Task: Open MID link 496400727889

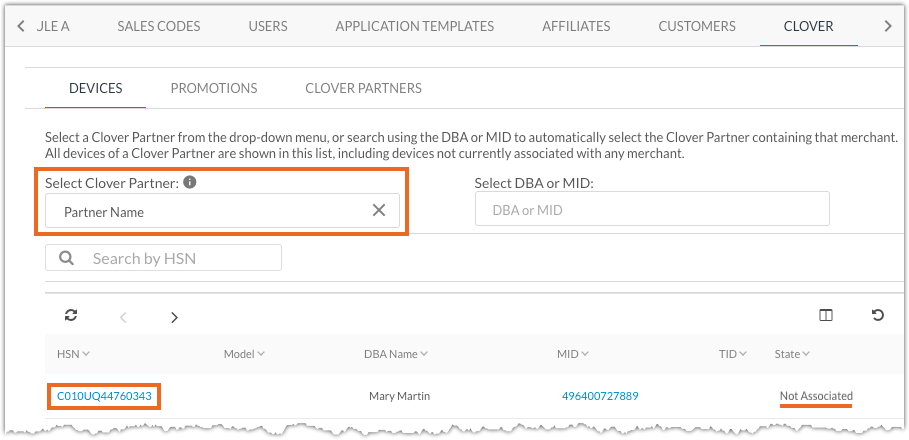Action: [600, 396]
